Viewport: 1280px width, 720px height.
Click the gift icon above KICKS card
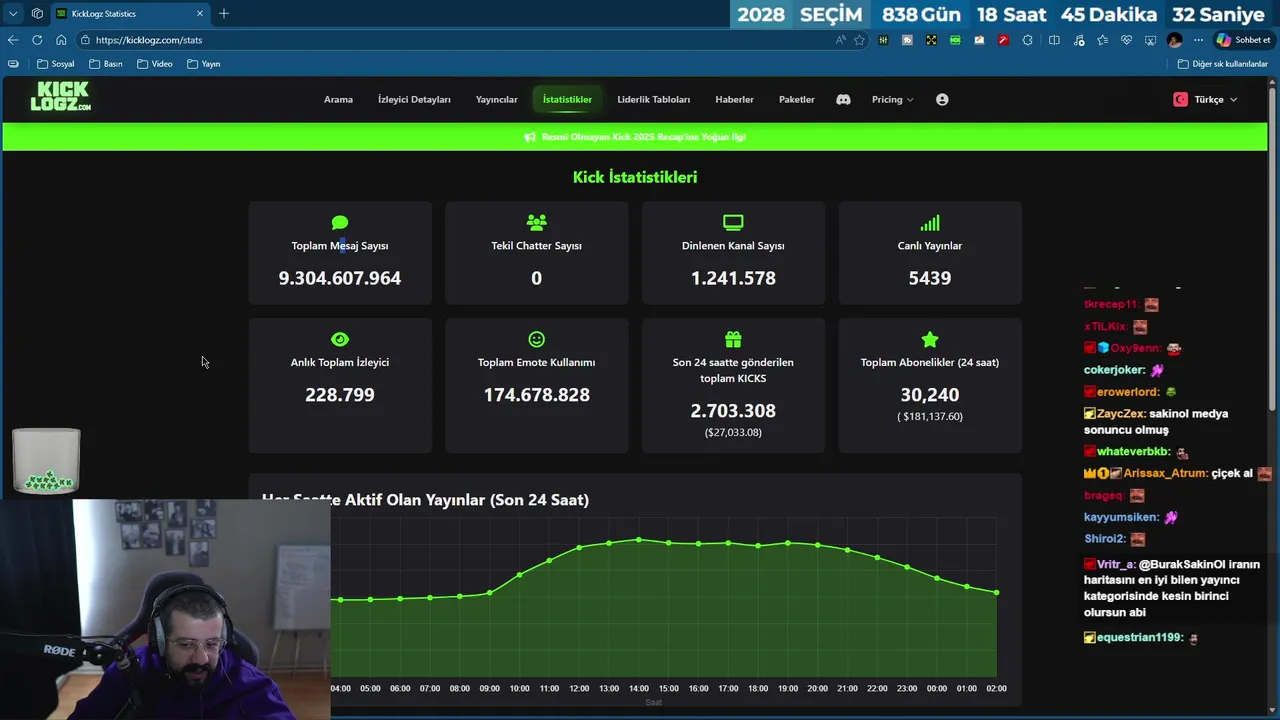click(x=733, y=339)
